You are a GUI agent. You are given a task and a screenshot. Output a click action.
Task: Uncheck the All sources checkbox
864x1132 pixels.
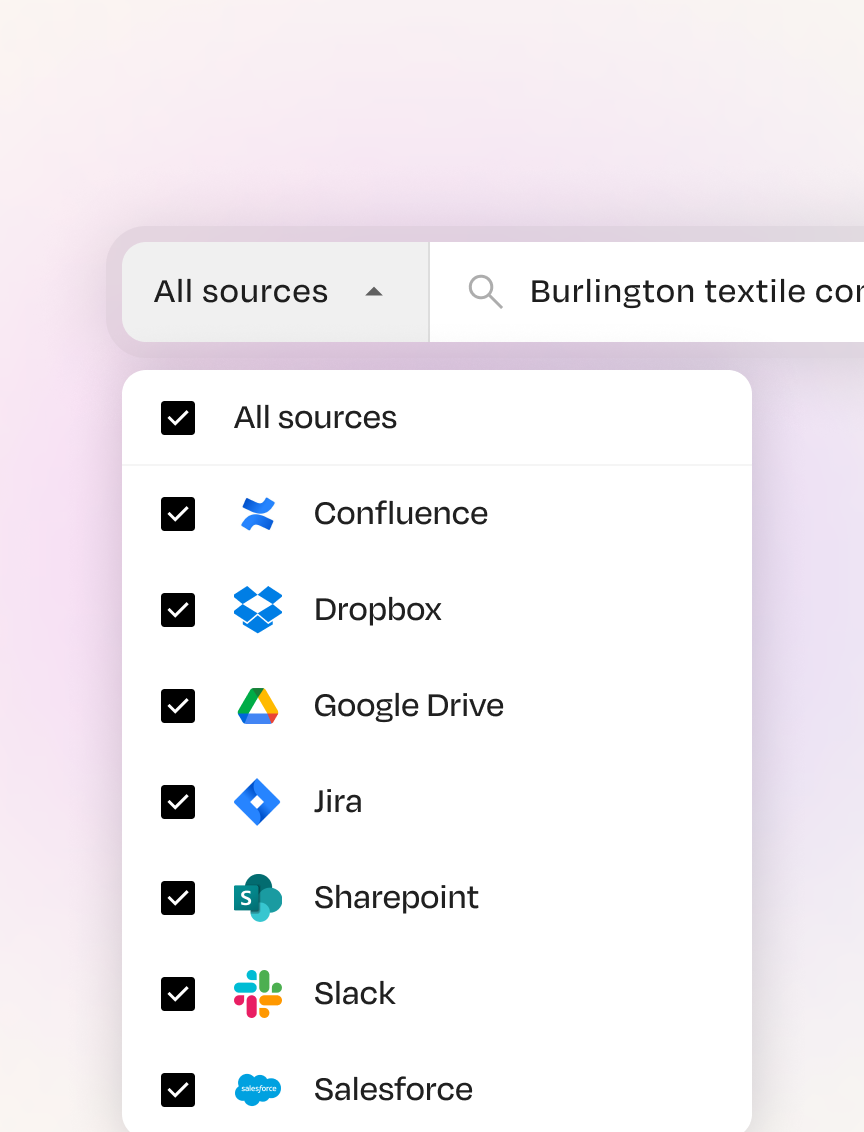(x=178, y=418)
